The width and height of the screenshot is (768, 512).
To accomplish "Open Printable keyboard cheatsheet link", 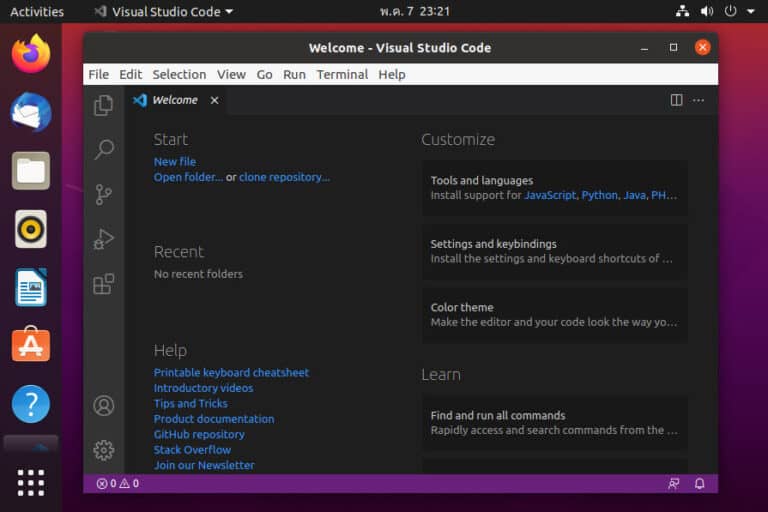I will [x=231, y=373].
